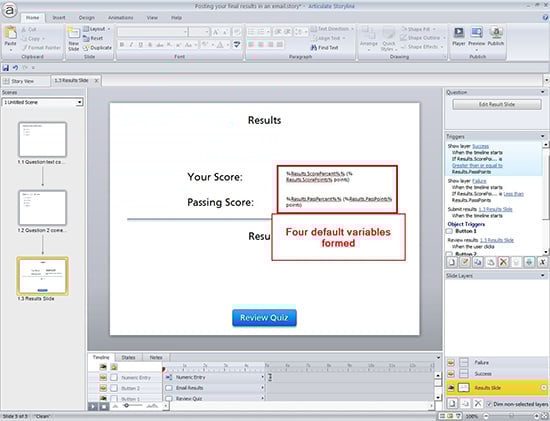Click the Greater than or equal to link

click(x=477, y=165)
